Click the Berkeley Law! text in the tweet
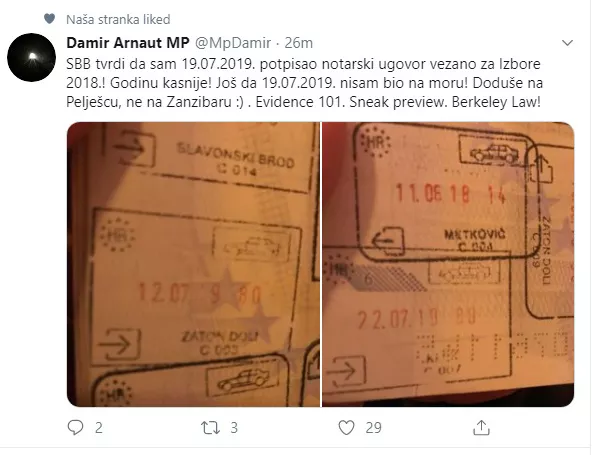 click(496, 102)
